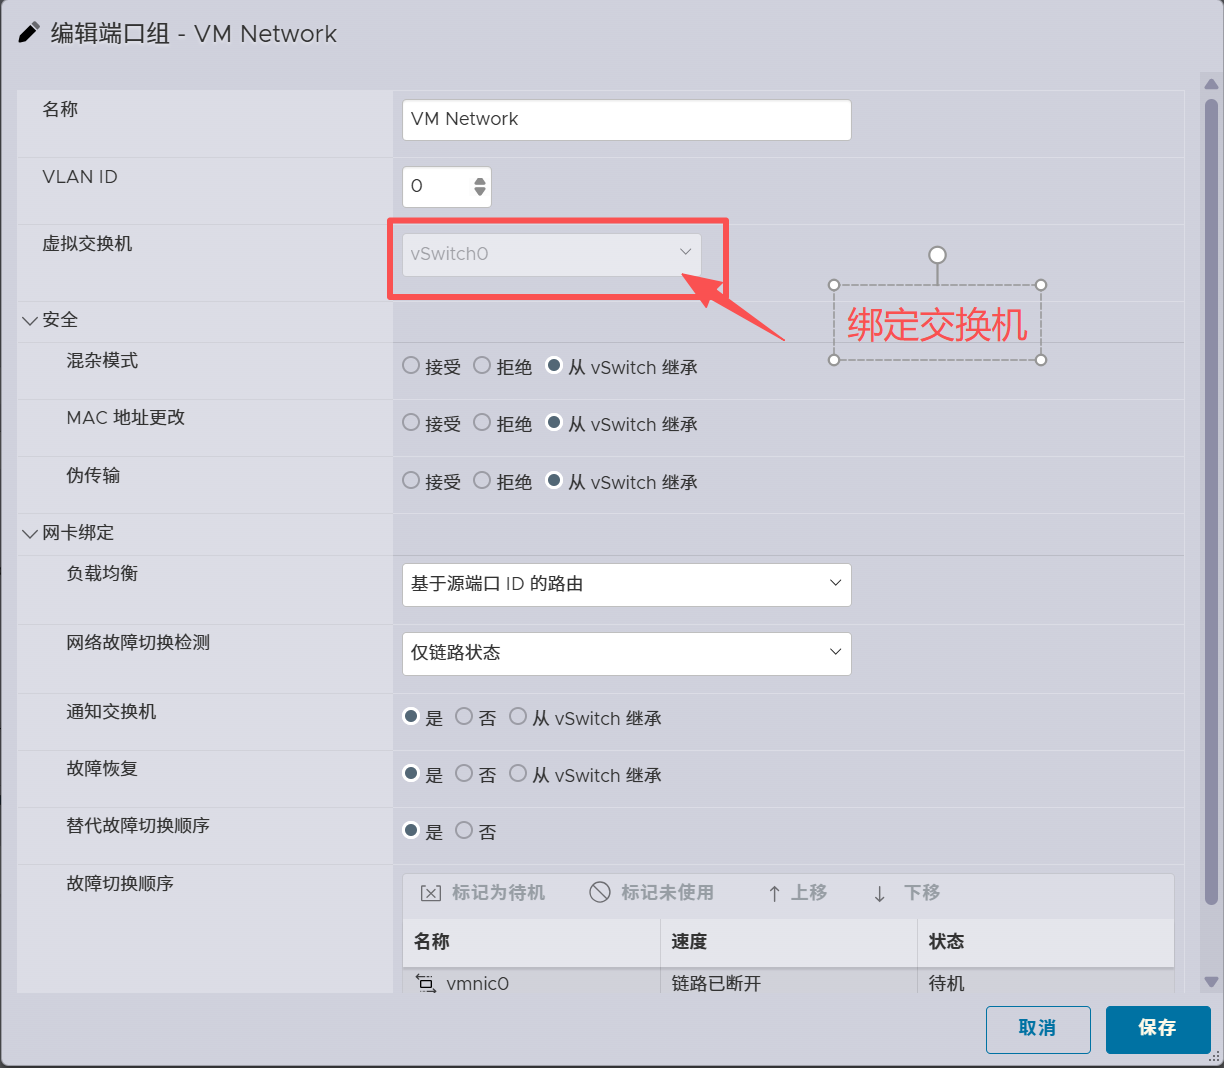This screenshot has height=1068, width=1224.
Task: Select 拒绝 for MAC 地址更改
Action: pos(482,423)
